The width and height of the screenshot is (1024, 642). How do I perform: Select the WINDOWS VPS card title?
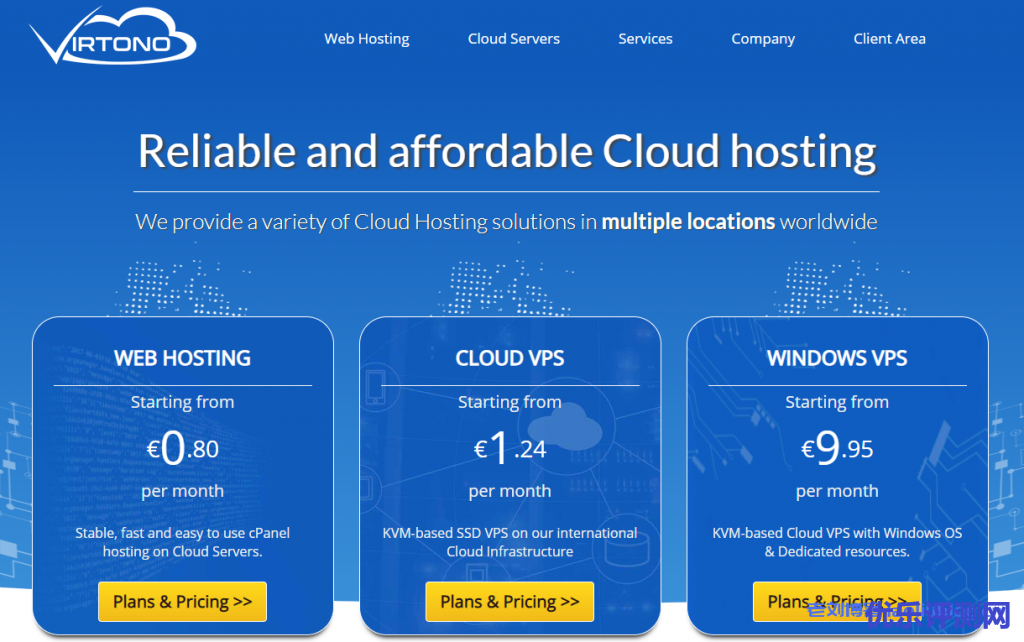(836, 358)
